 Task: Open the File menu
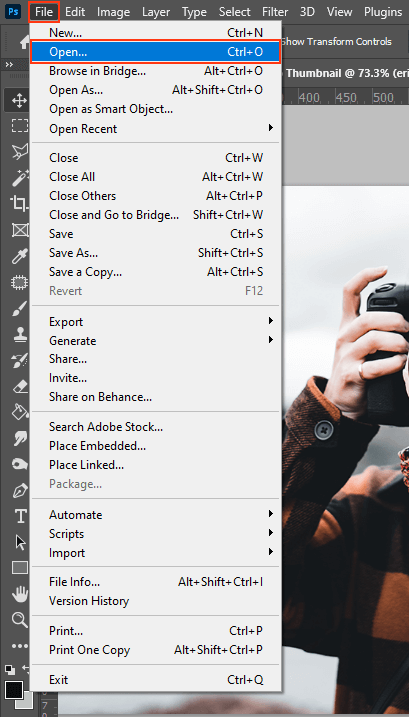click(44, 11)
